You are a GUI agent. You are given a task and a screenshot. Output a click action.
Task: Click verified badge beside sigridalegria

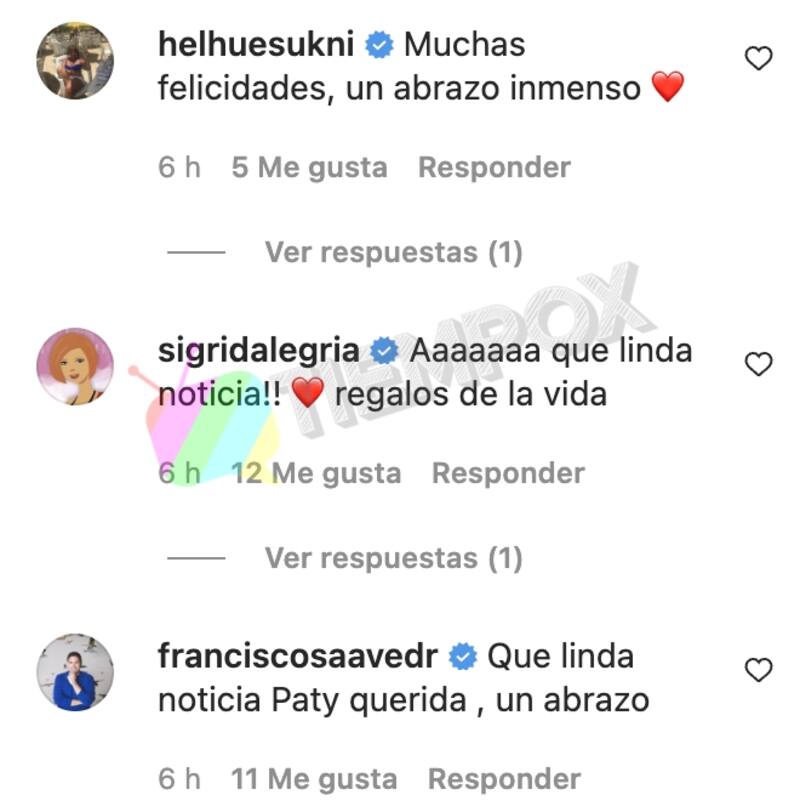[384, 351]
